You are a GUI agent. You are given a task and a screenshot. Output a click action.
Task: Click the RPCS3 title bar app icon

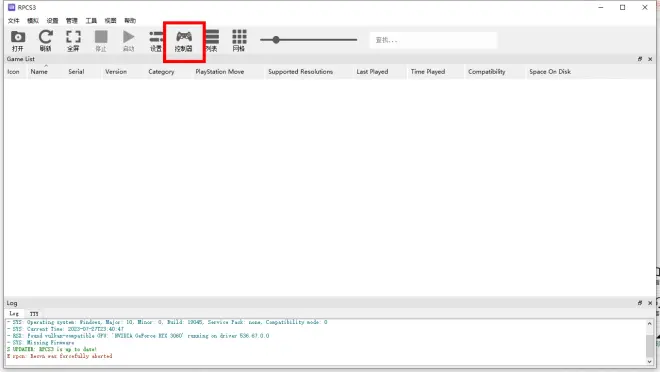(x=11, y=7)
